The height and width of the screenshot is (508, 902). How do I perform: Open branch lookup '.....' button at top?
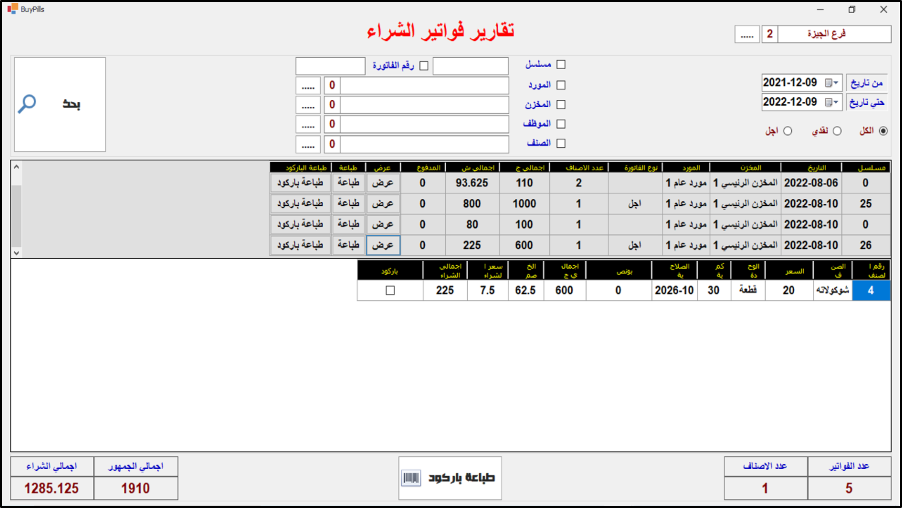click(x=747, y=34)
